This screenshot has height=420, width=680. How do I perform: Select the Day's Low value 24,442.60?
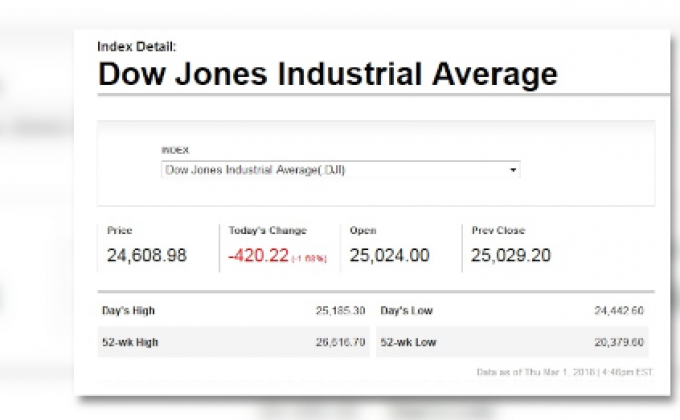click(x=618, y=311)
